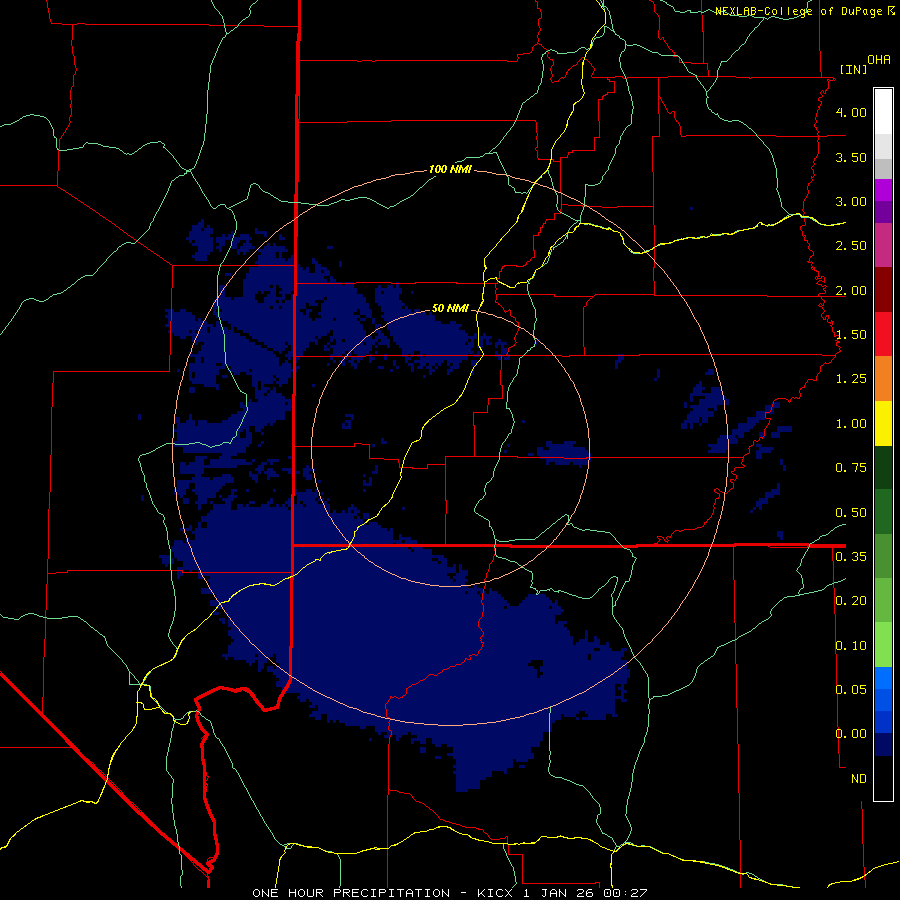Click the '3.50' legend value
900x900 pixels.
[x=851, y=157]
